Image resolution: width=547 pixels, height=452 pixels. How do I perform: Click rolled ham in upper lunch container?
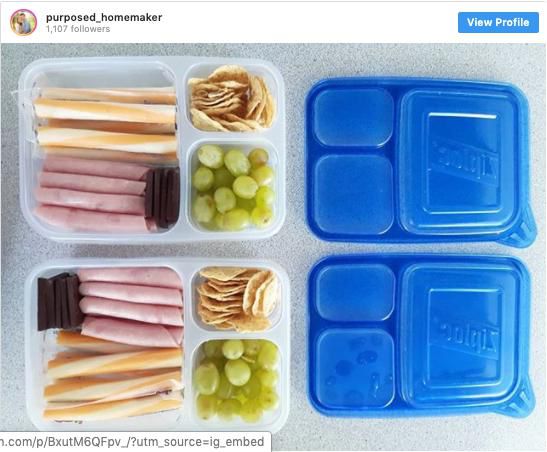click(x=94, y=194)
